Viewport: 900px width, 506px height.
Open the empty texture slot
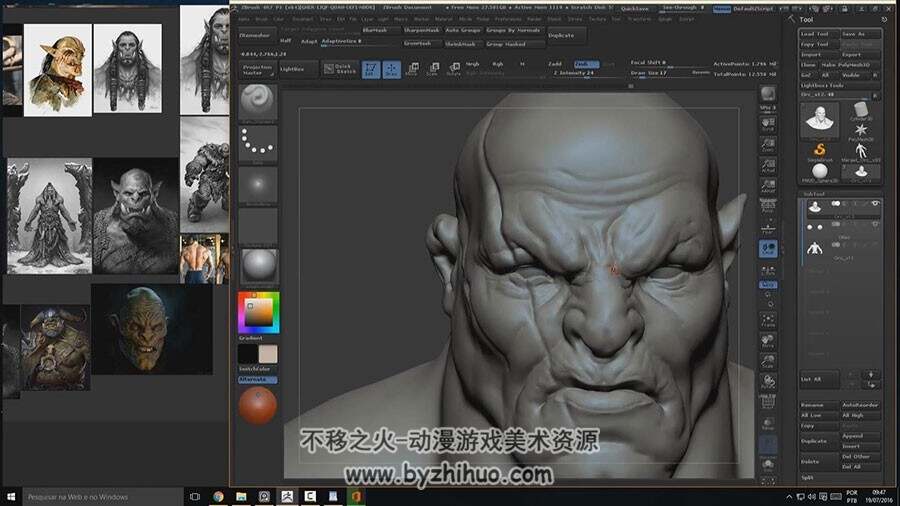258,226
